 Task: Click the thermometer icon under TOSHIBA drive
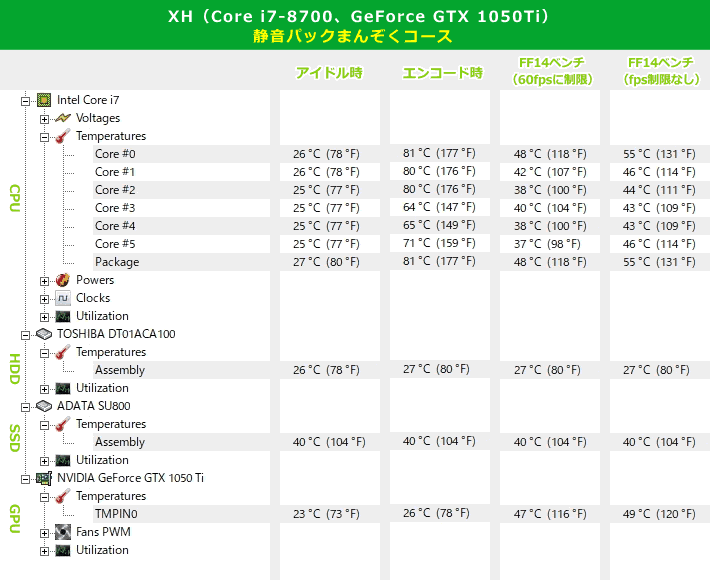[62, 352]
